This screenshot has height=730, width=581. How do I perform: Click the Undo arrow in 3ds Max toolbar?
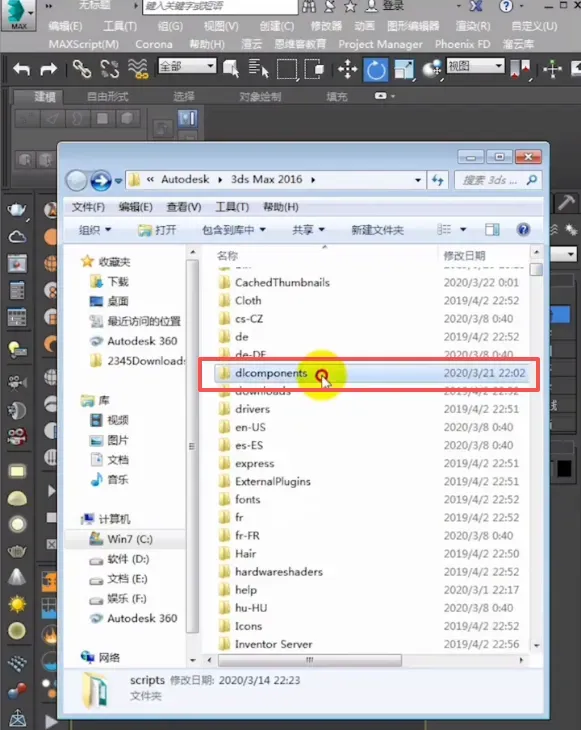pos(21,69)
